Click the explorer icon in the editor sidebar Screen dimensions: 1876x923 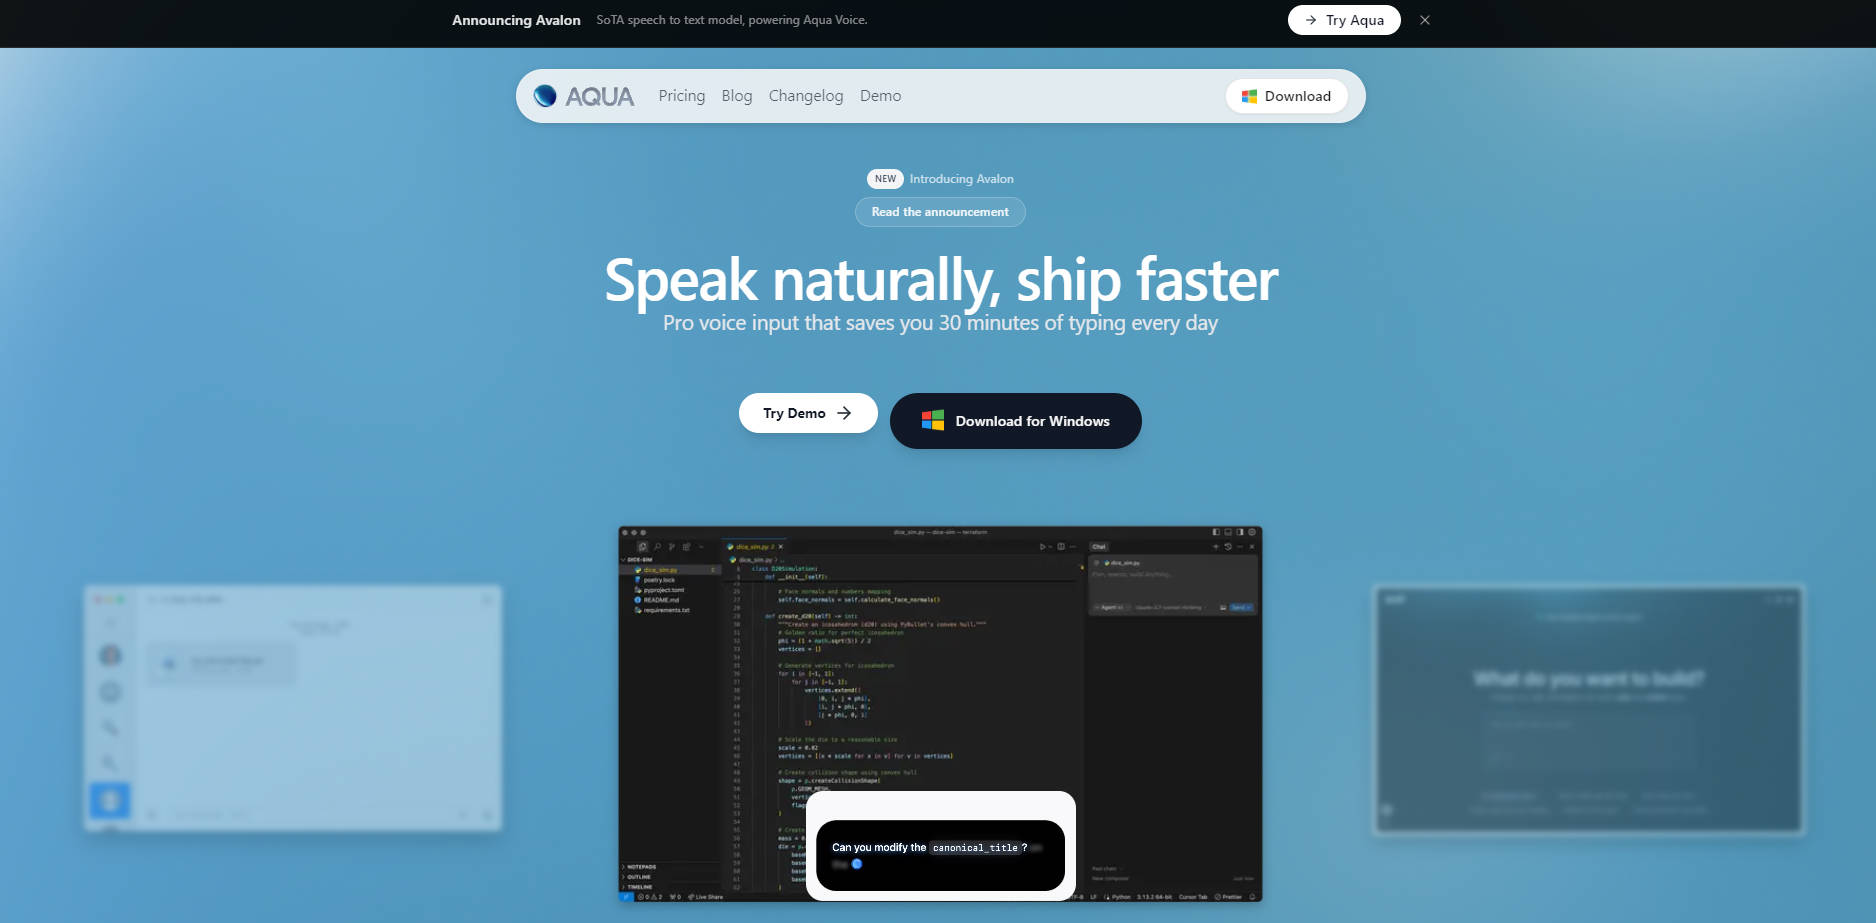pyautogui.click(x=642, y=547)
